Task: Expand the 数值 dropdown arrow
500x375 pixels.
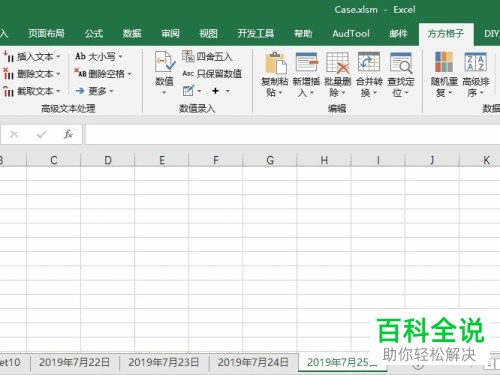Action: tap(164, 93)
